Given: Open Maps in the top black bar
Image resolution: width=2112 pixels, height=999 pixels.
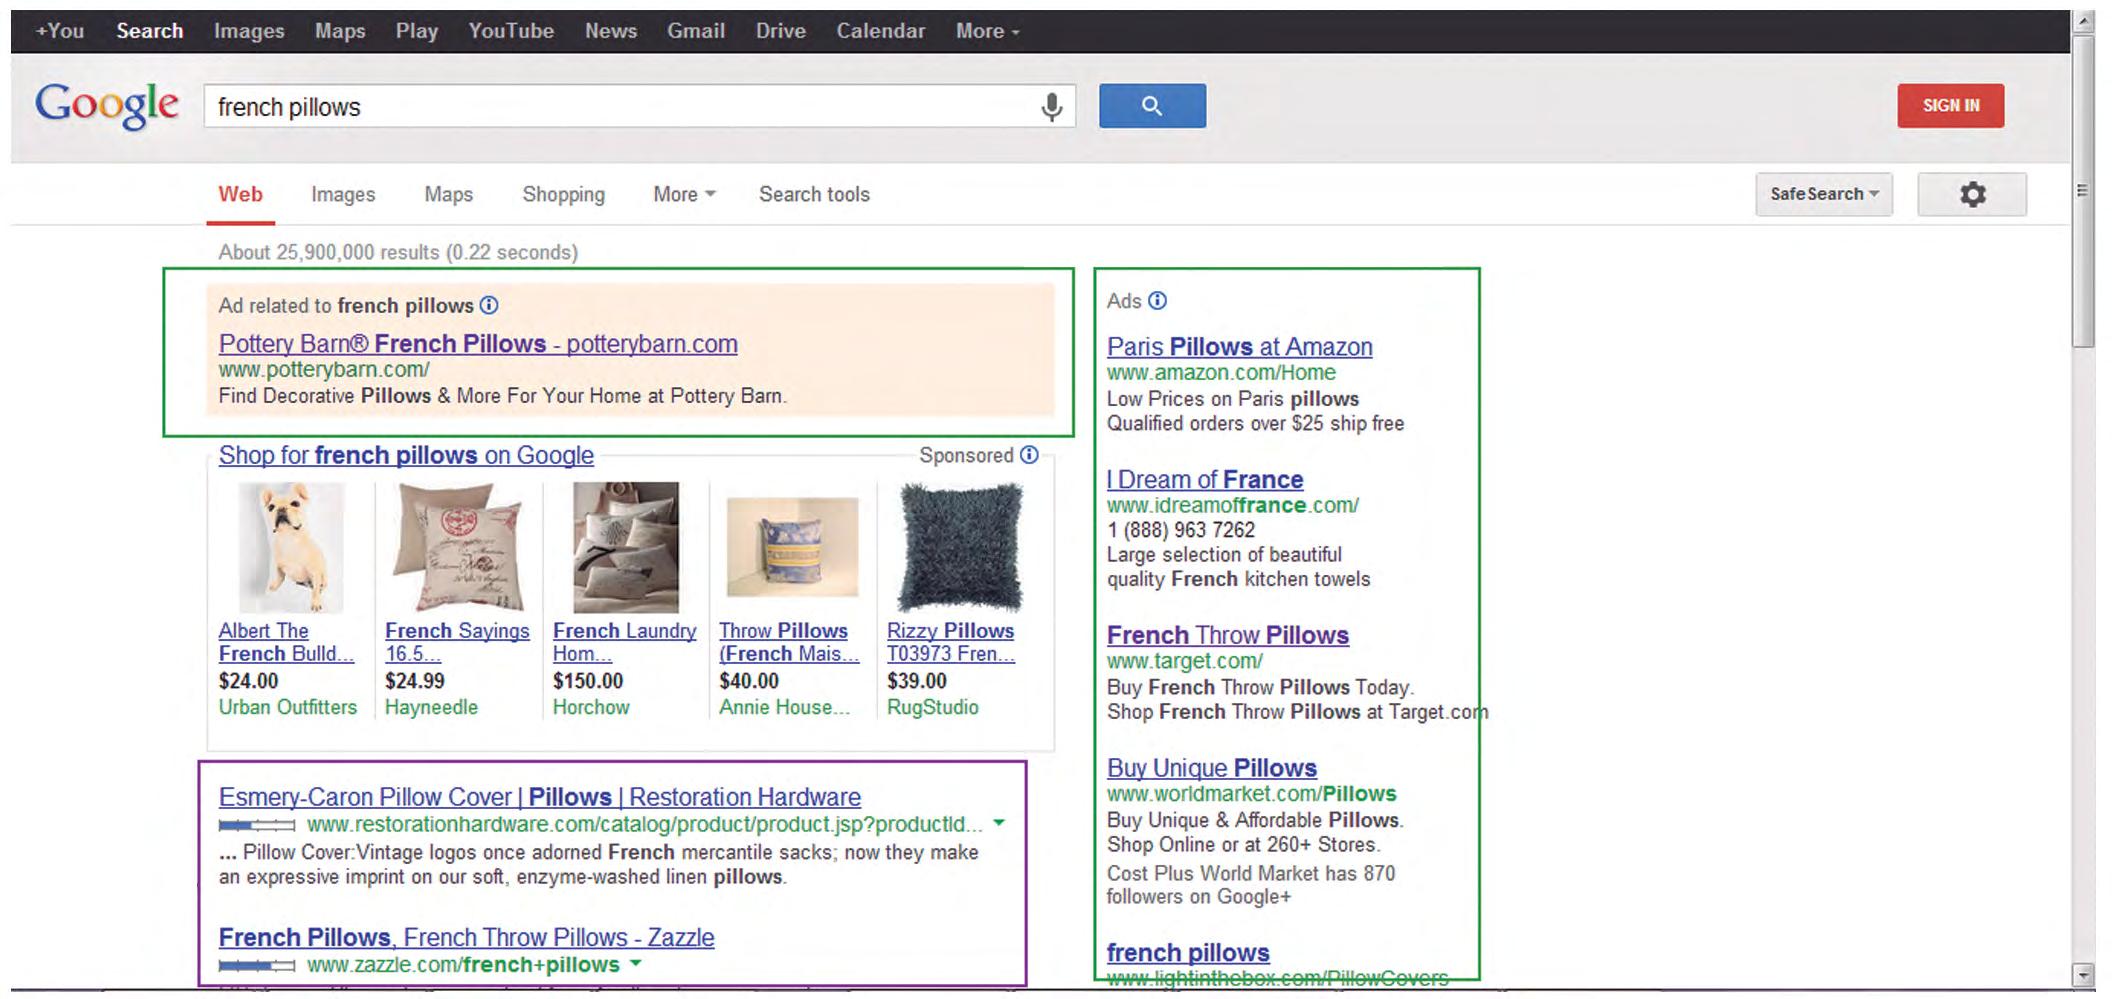Looking at the screenshot, I should coord(340,31).
